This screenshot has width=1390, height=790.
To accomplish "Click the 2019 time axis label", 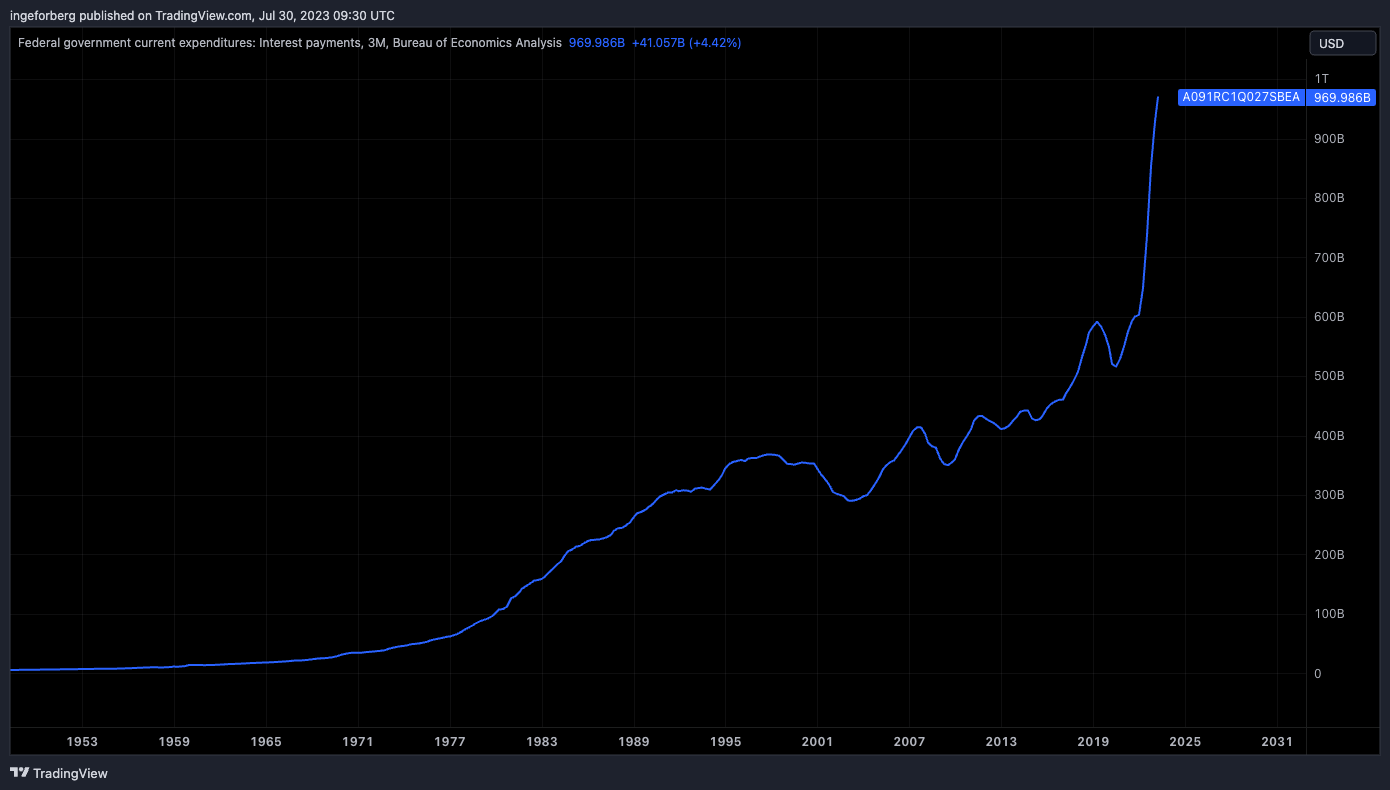I will click(x=1093, y=742).
